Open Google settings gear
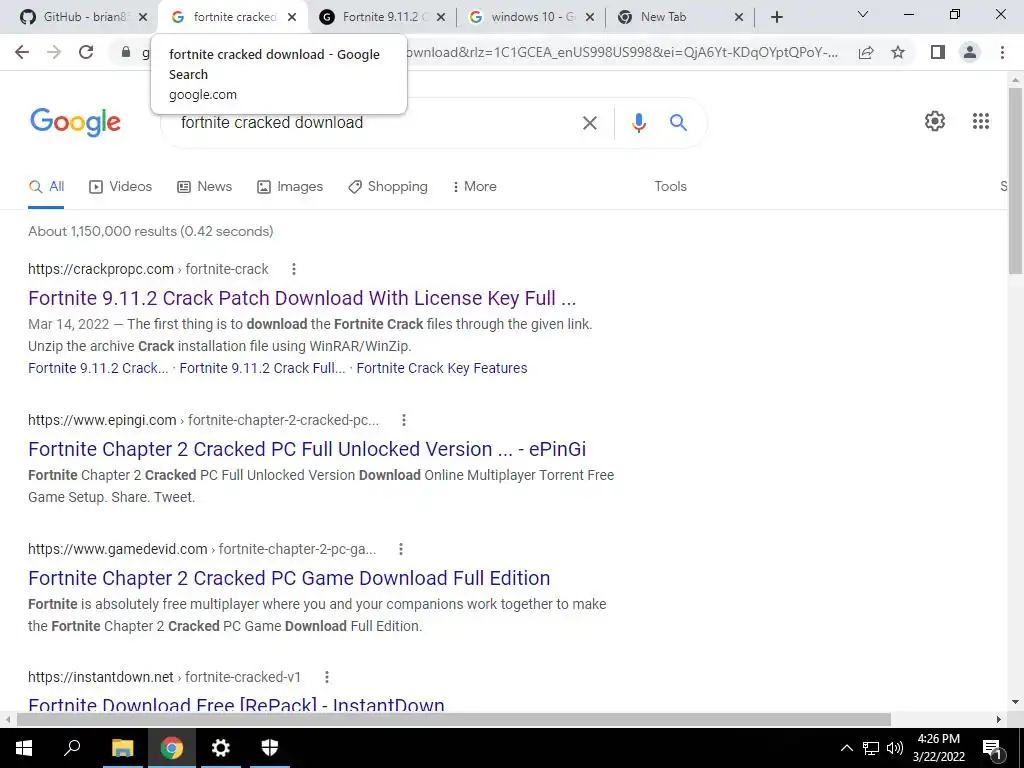 coord(935,121)
